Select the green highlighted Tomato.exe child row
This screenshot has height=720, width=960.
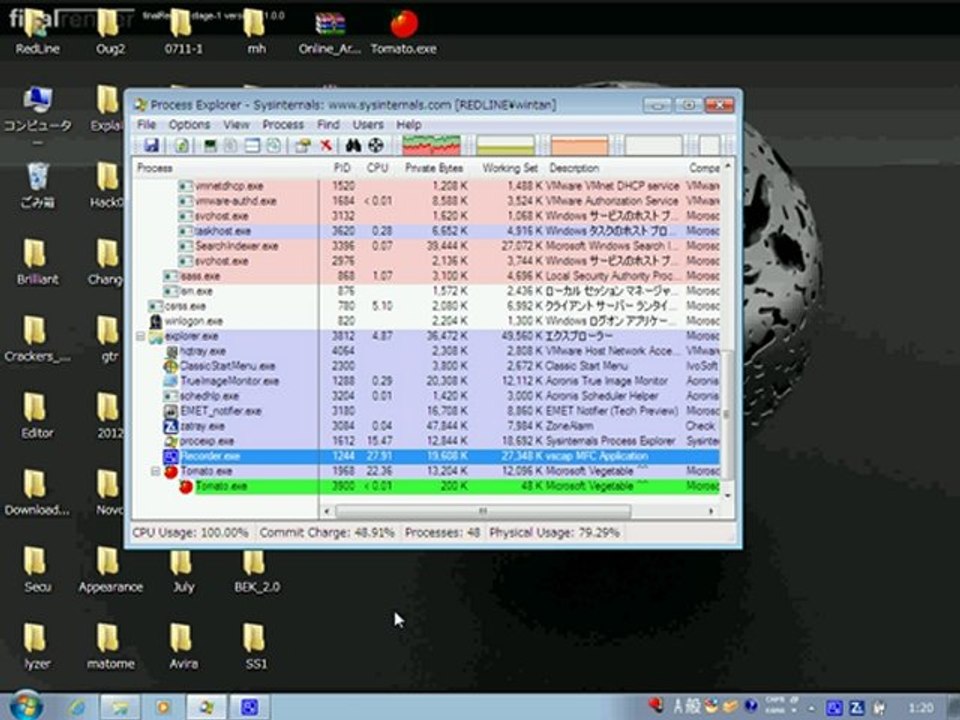[x=426, y=486]
